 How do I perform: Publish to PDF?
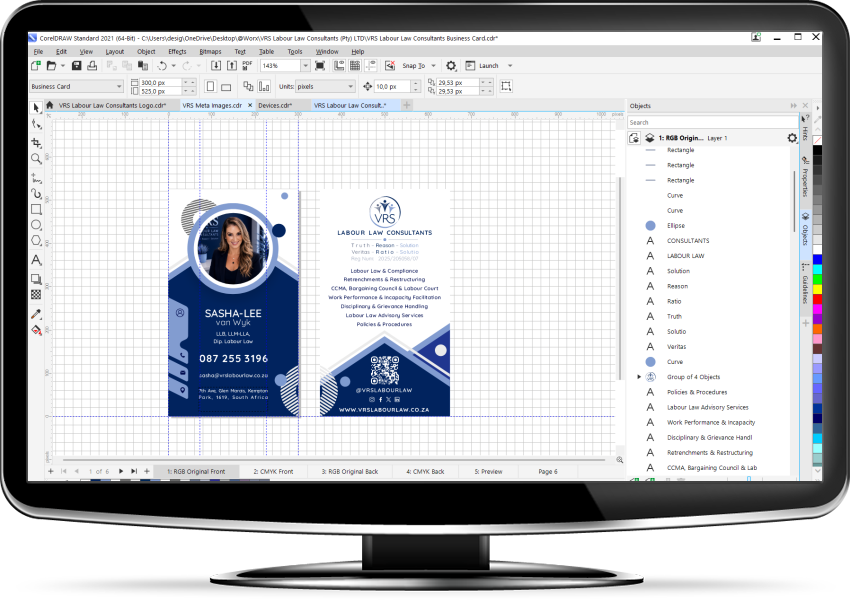247,66
